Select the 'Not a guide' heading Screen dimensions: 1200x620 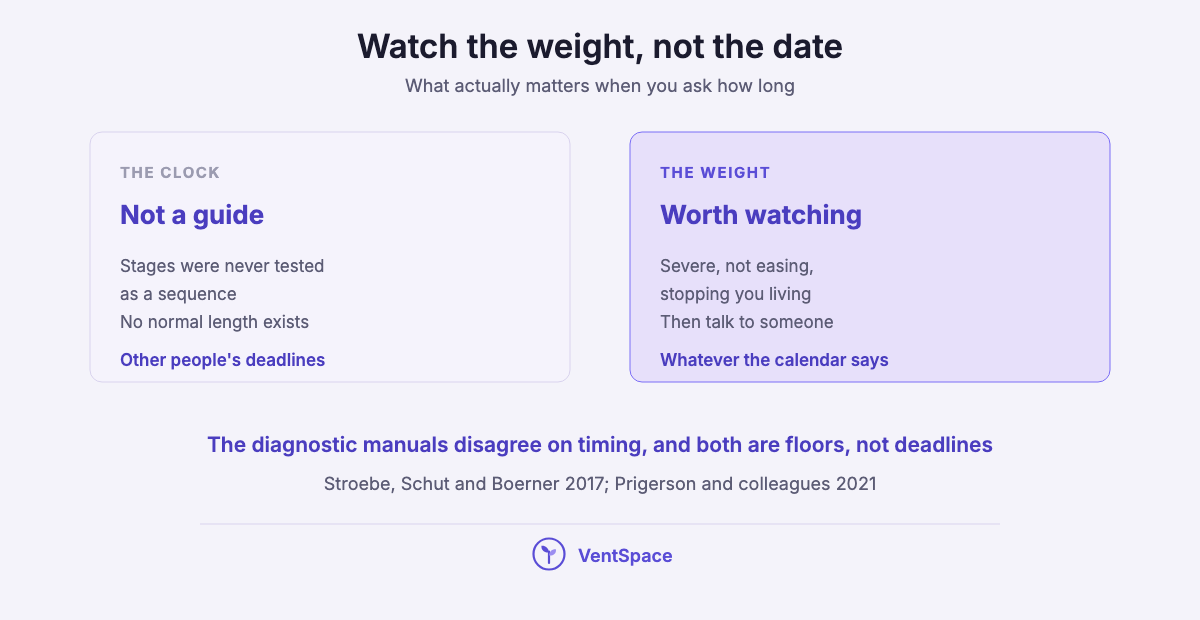pyautogui.click(x=192, y=215)
